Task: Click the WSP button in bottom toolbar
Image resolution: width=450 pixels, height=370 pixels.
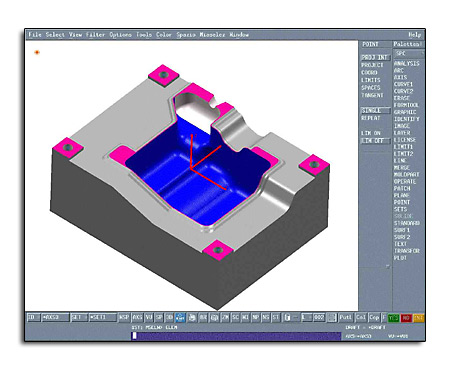Action: [x=124, y=317]
